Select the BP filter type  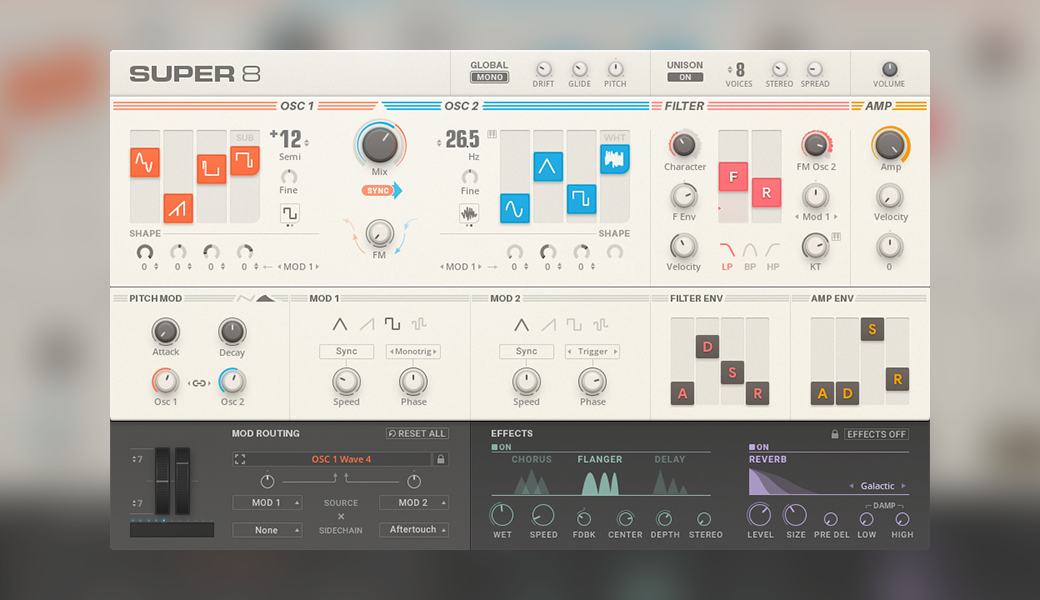750,257
